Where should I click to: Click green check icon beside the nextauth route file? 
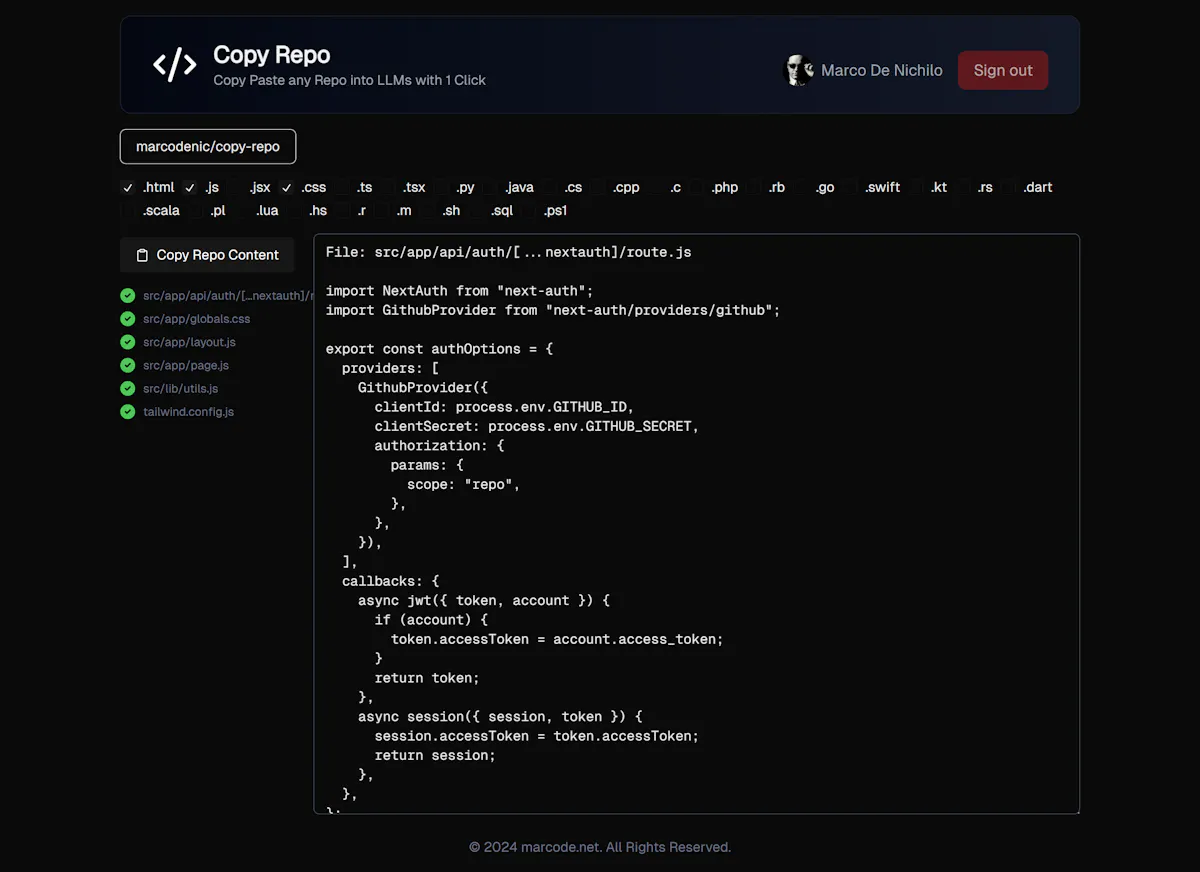point(127,295)
